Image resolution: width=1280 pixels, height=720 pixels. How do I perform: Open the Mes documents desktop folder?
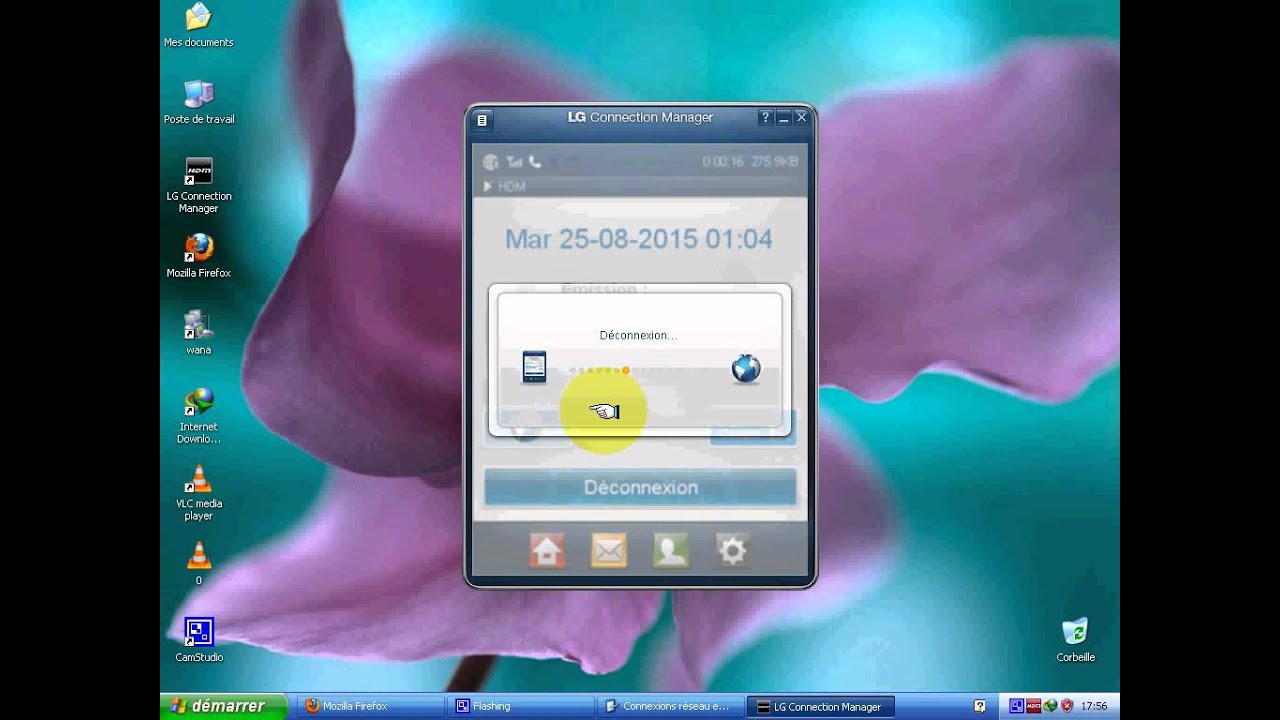pyautogui.click(x=198, y=25)
